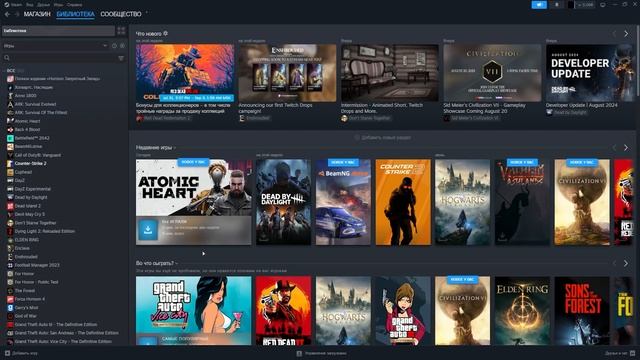The height and width of the screenshot is (360, 640).
Task: Open the BeamNG.drive recent game cover
Action: coord(343,202)
